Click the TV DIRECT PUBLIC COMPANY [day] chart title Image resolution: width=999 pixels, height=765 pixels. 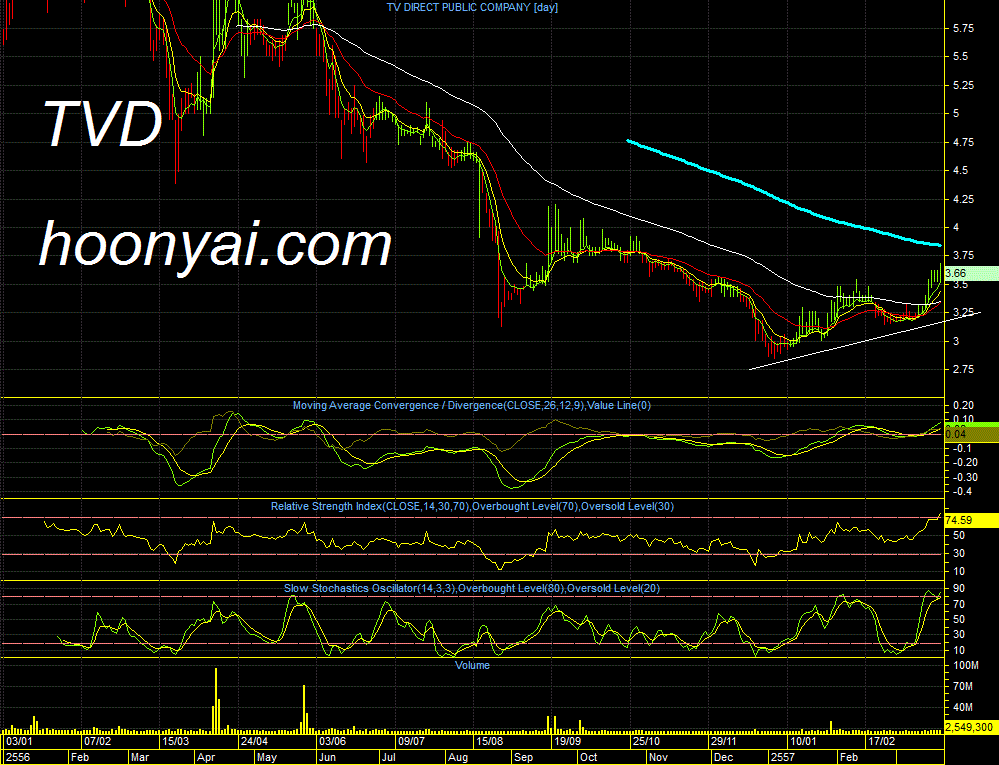pos(472,8)
